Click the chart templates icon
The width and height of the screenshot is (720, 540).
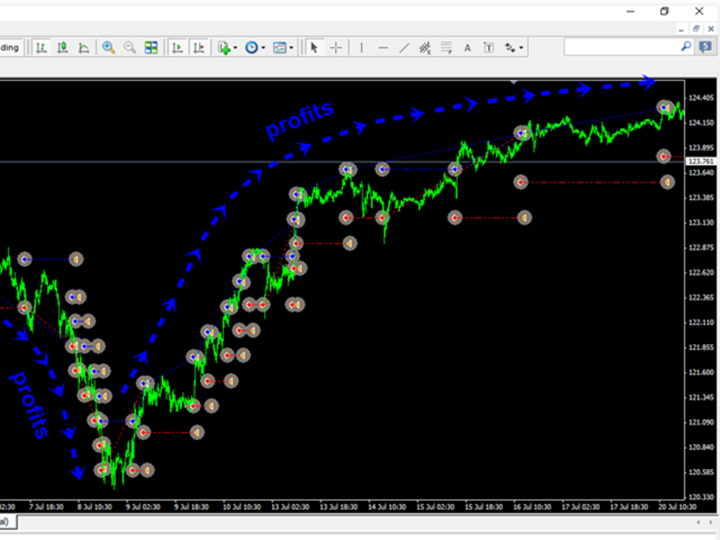pos(280,47)
